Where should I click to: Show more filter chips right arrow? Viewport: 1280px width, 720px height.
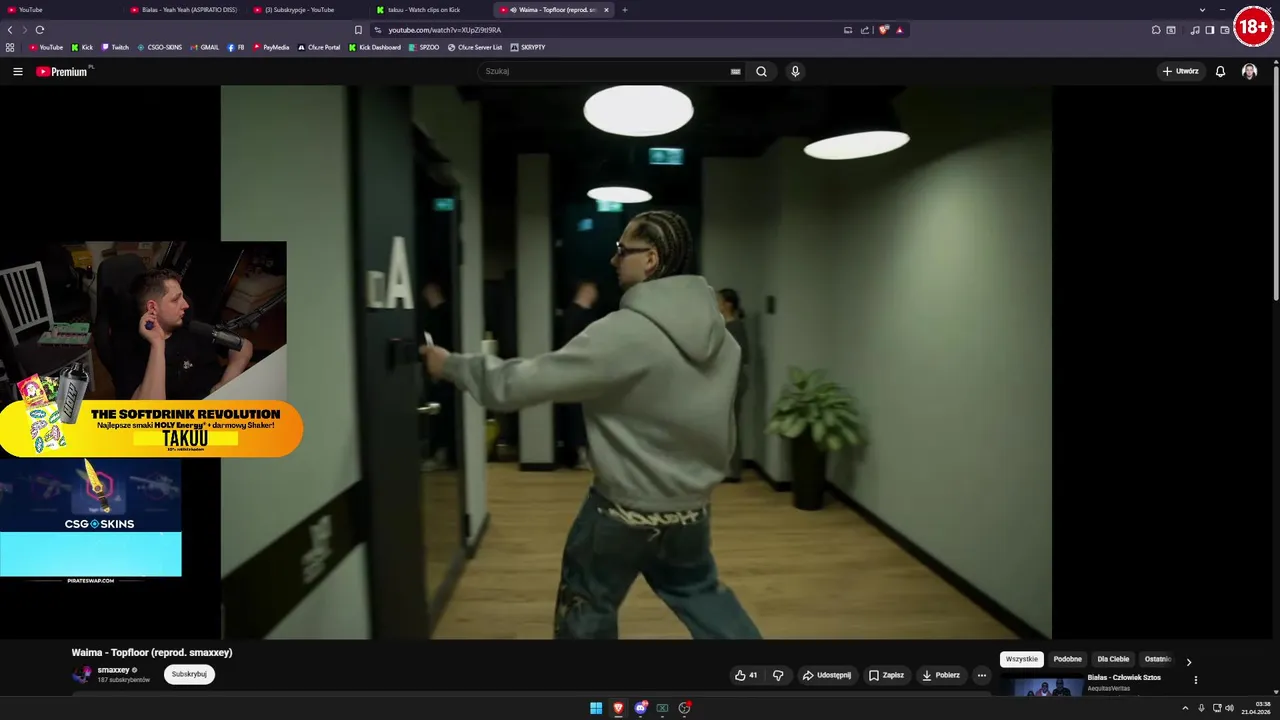(x=1189, y=662)
